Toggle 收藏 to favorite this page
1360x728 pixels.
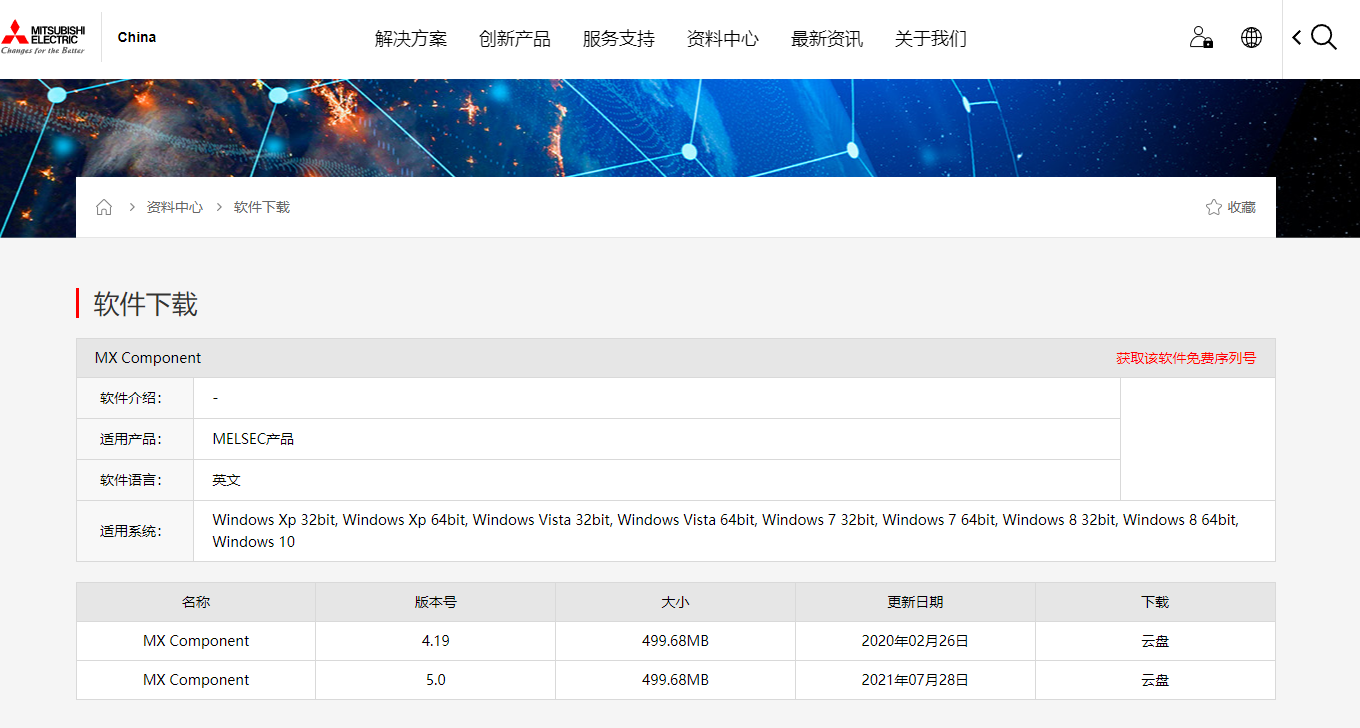coord(1243,206)
